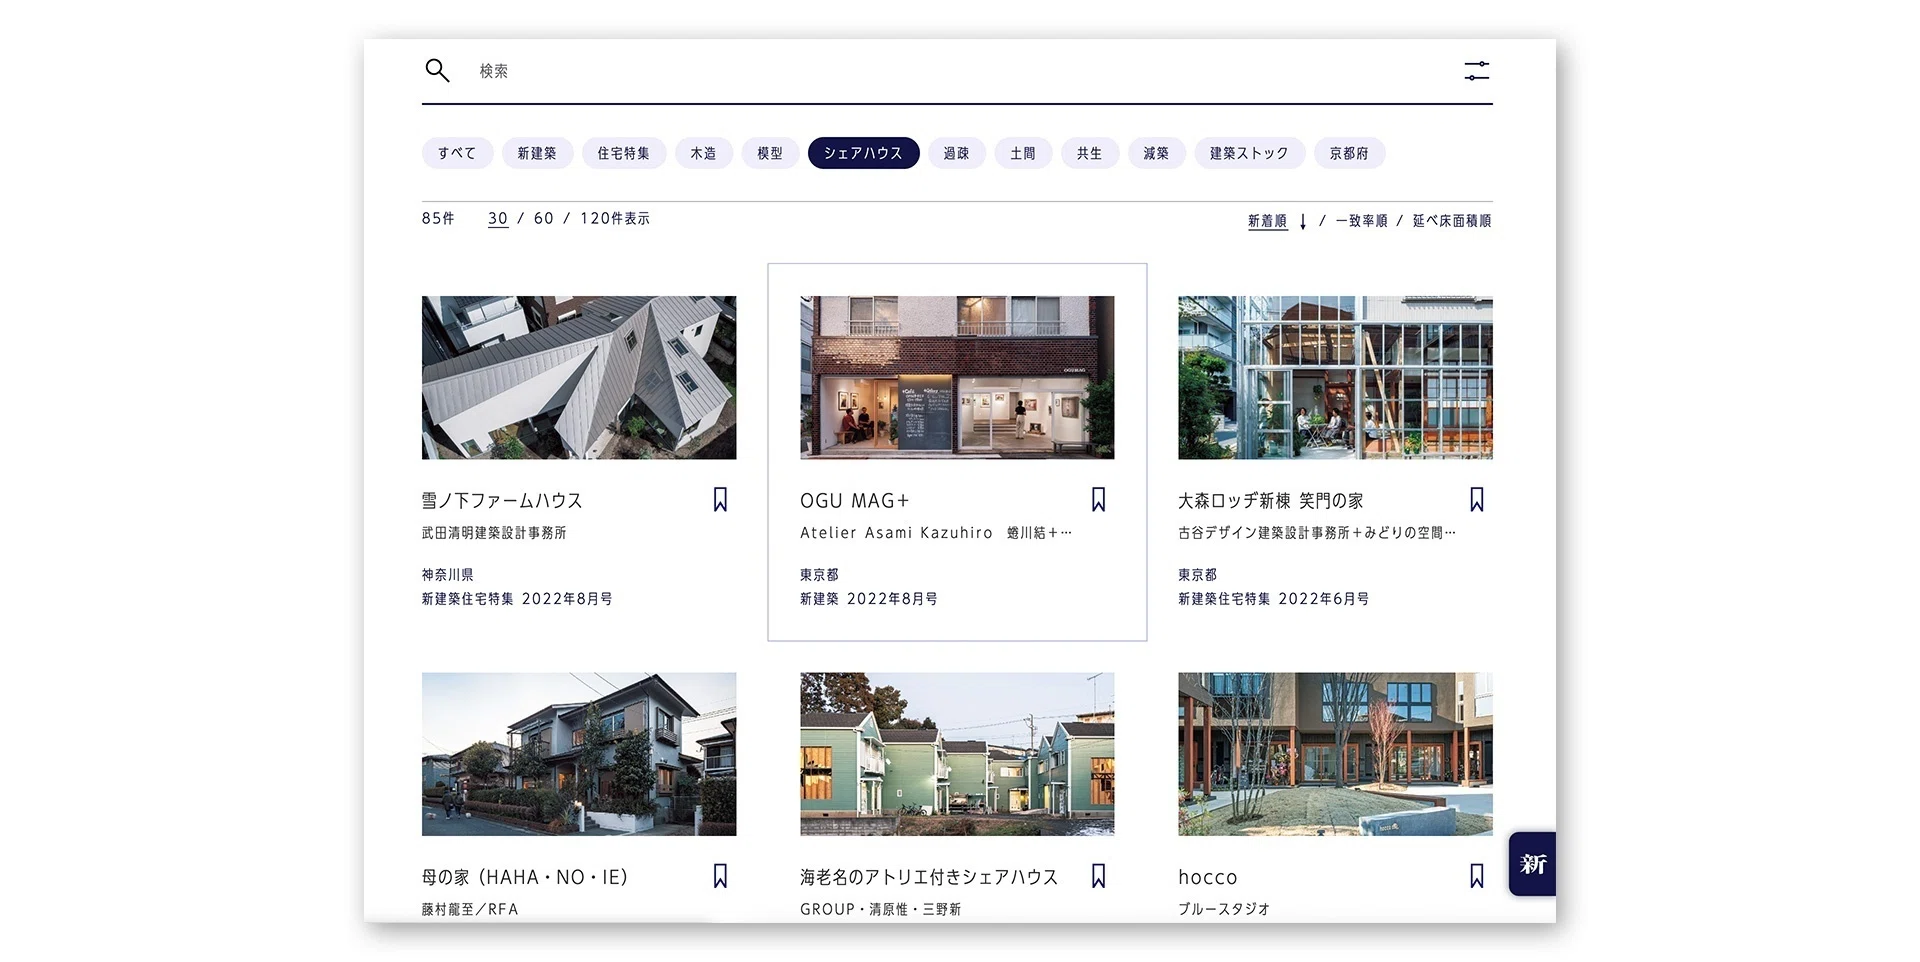
Task: Click architect 武田清明建築設計事務所
Action: (494, 533)
